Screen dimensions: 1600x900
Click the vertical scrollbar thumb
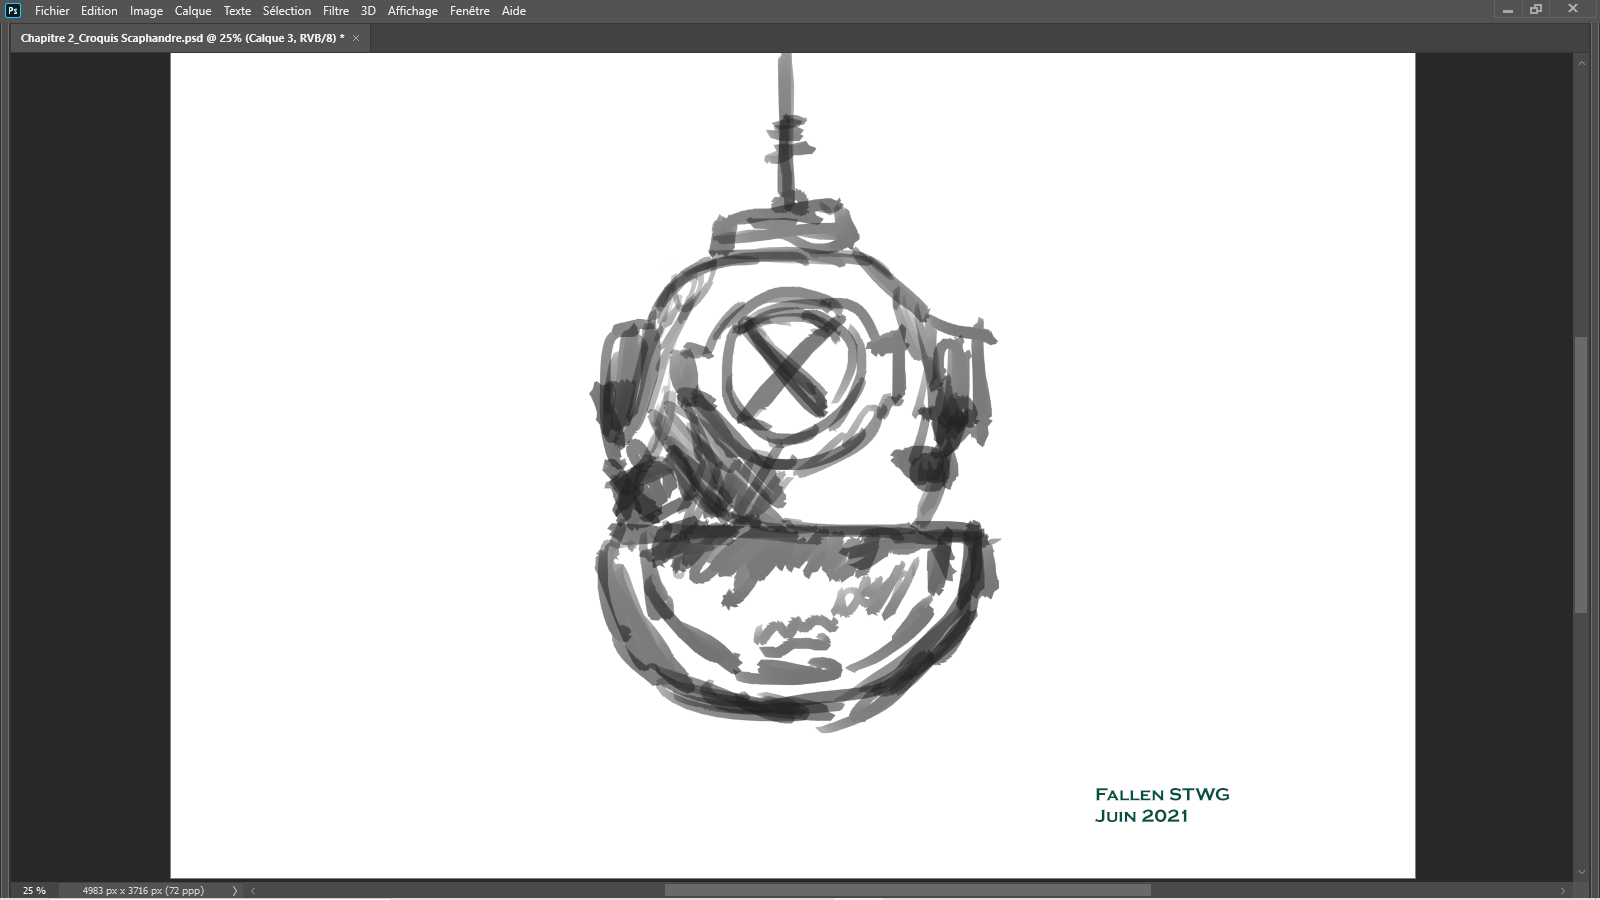[x=1581, y=474]
